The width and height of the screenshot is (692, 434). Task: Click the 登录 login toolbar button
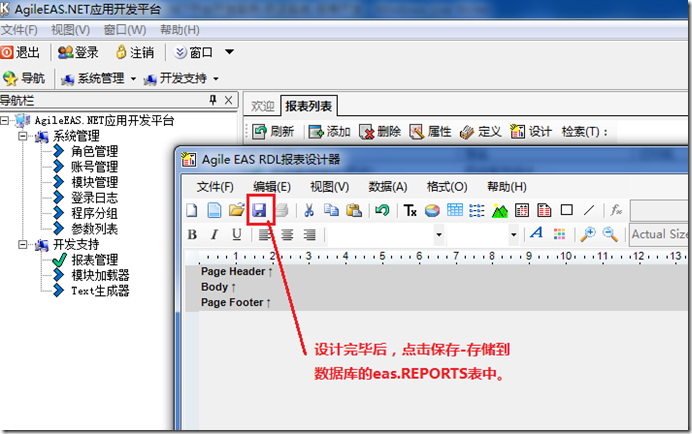coord(78,53)
